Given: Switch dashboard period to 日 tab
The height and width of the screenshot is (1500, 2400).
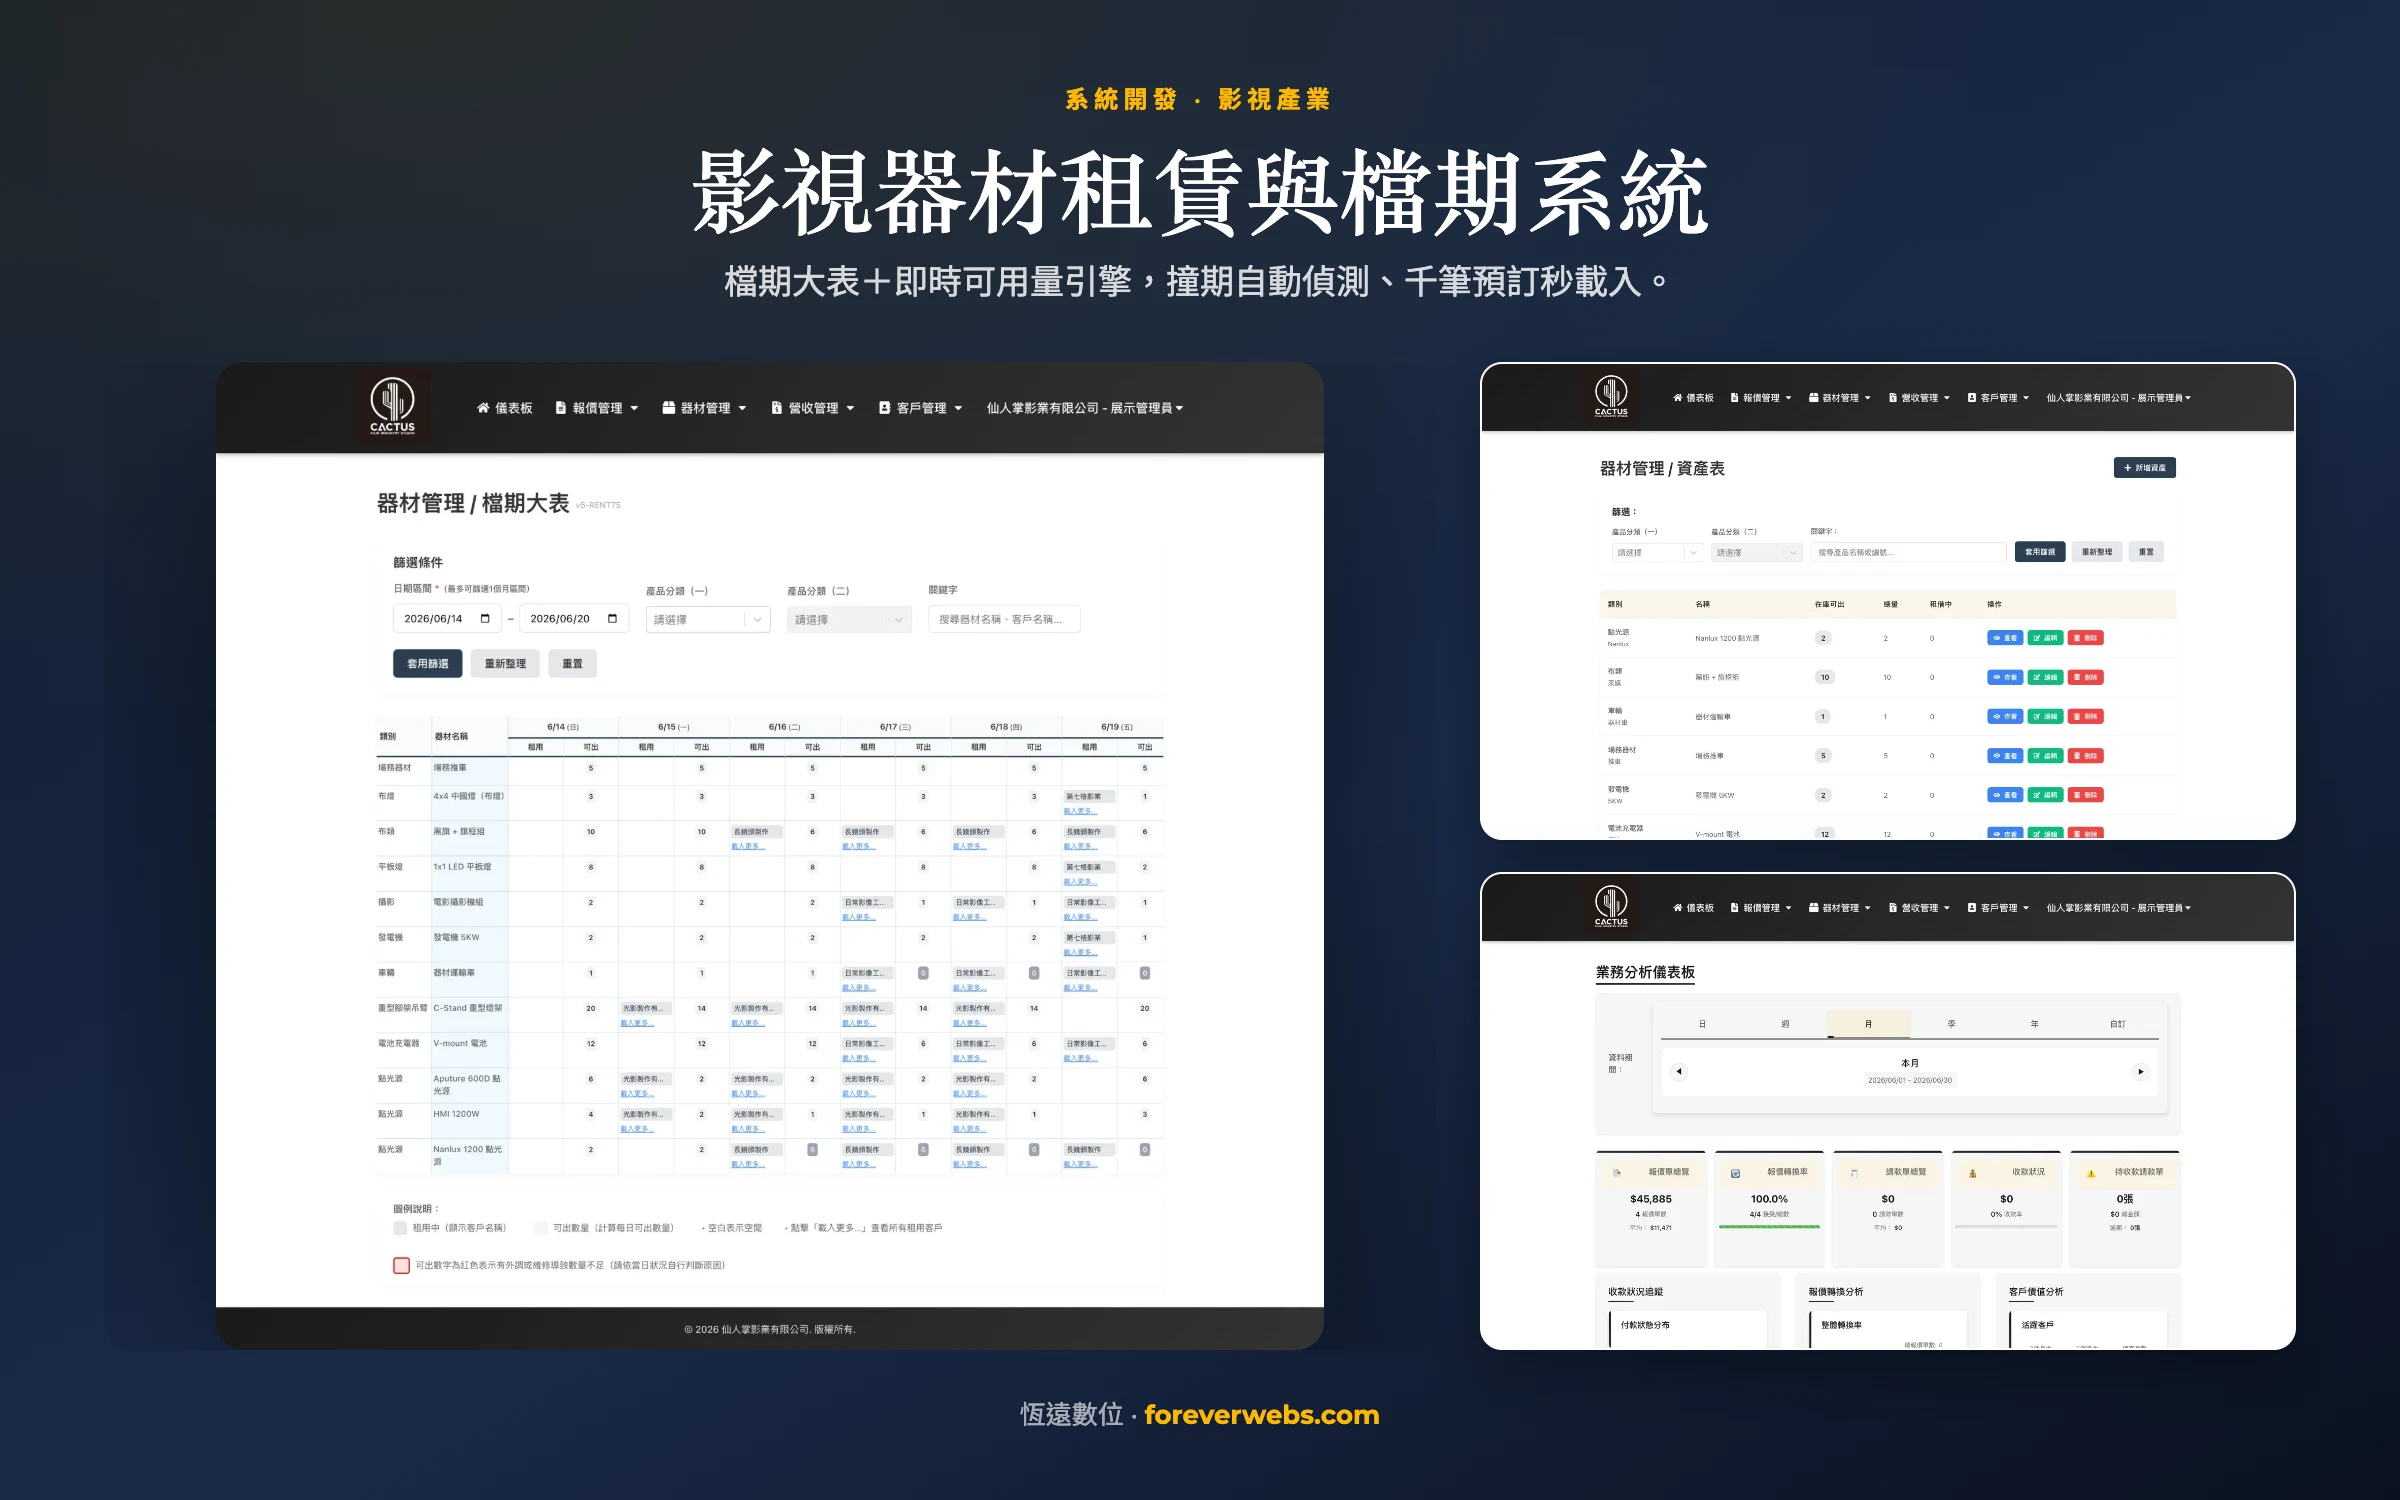Looking at the screenshot, I should pos(1702,1024).
